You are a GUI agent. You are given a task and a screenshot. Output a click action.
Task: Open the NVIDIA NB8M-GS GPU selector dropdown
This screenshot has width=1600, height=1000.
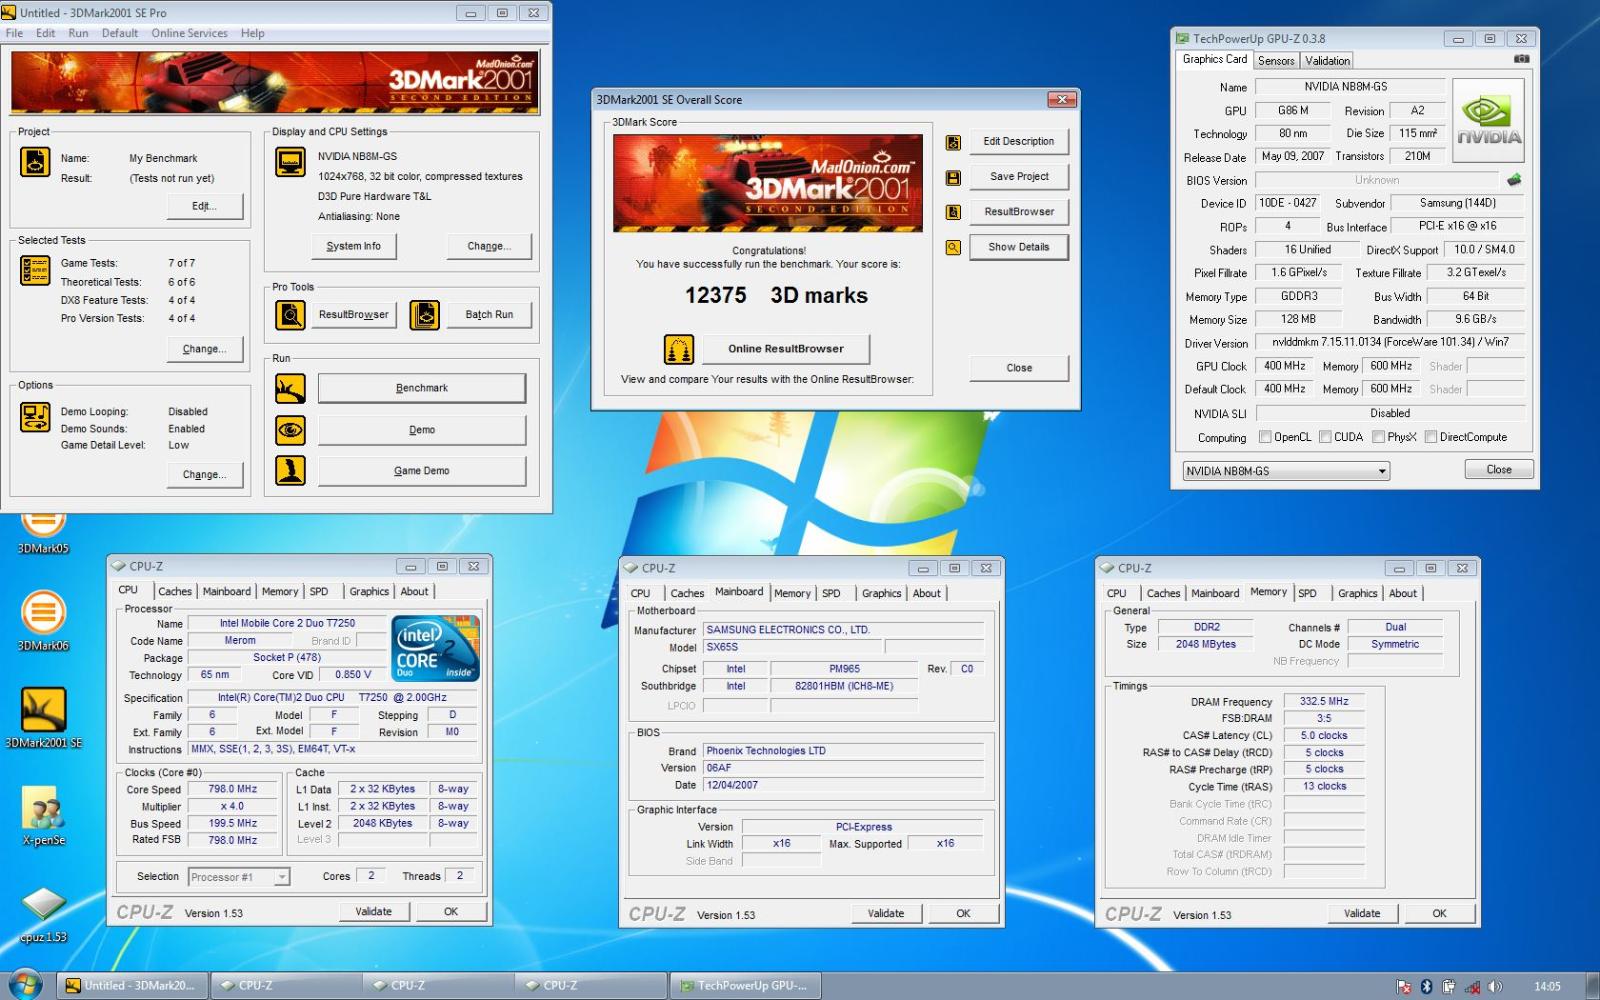[x=1286, y=471]
